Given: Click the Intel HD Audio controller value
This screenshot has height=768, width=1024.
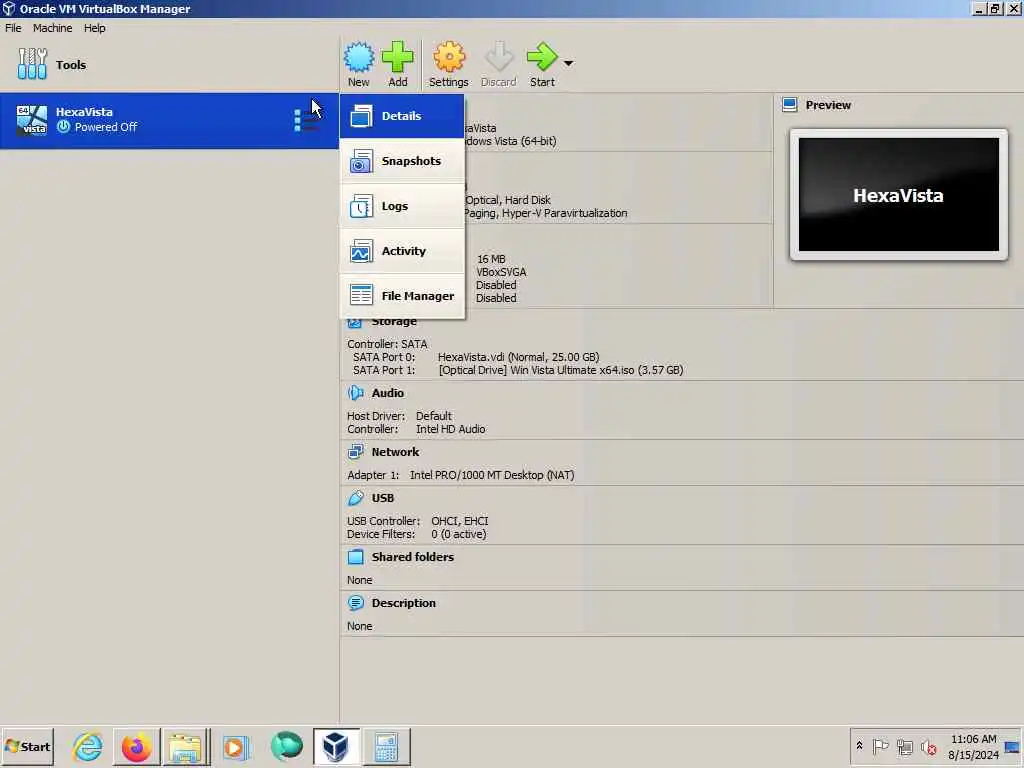Looking at the screenshot, I should coord(451,429).
